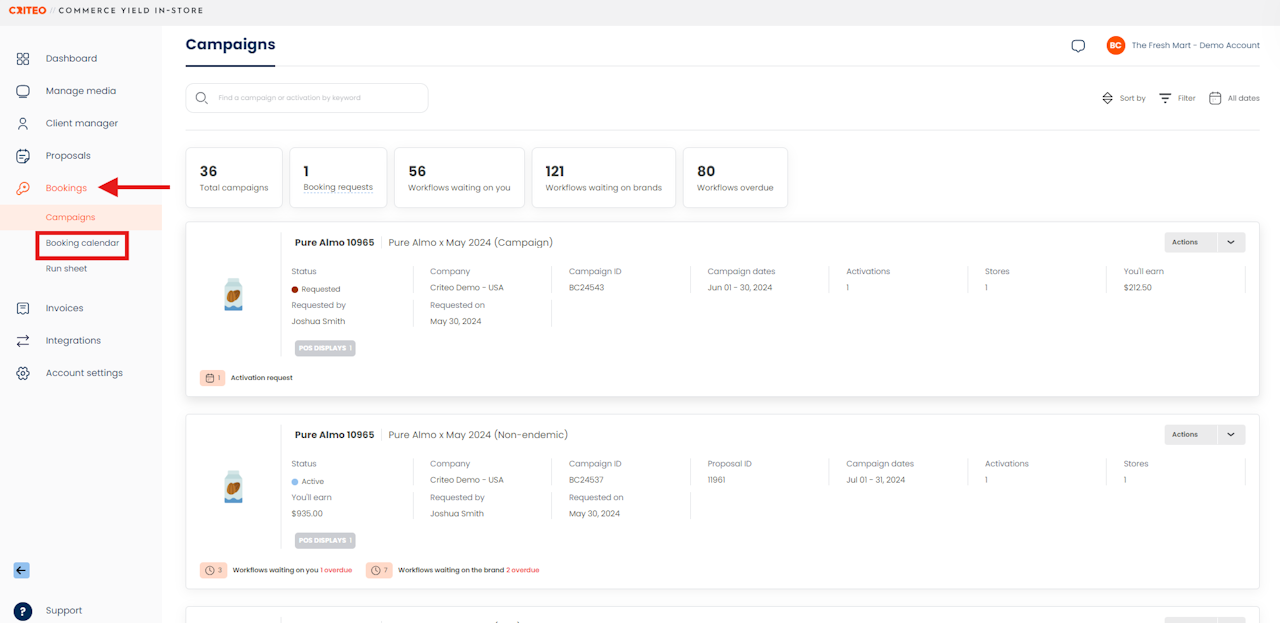Image resolution: width=1280 pixels, height=623 pixels.
Task: Click the Account settings gear icon
Action: 23,373
